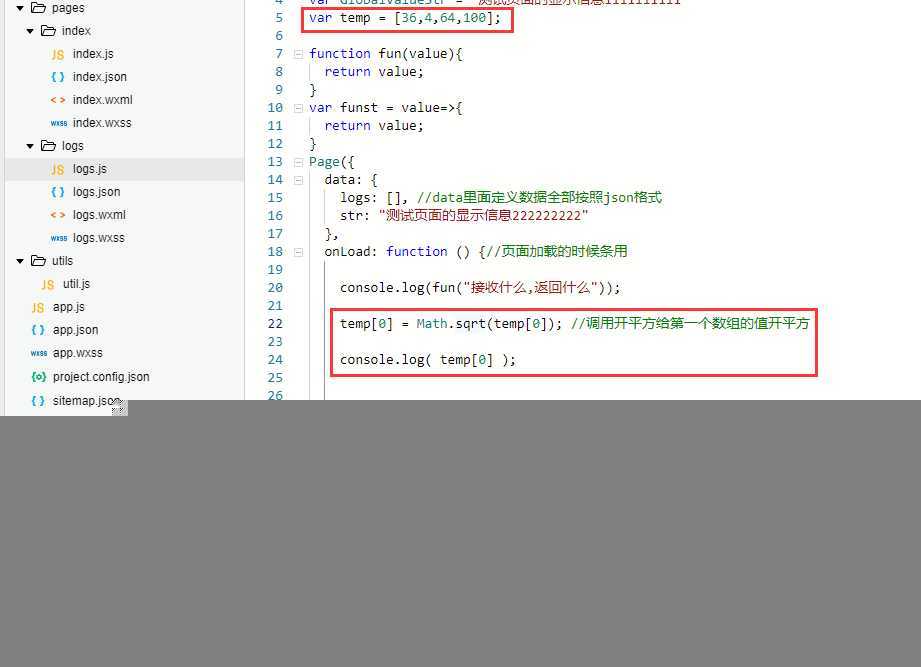Place cursor in 'var temp = [36,4,64,100];' line
Viewport: 921px width, 667px height.
coord(405,18)
